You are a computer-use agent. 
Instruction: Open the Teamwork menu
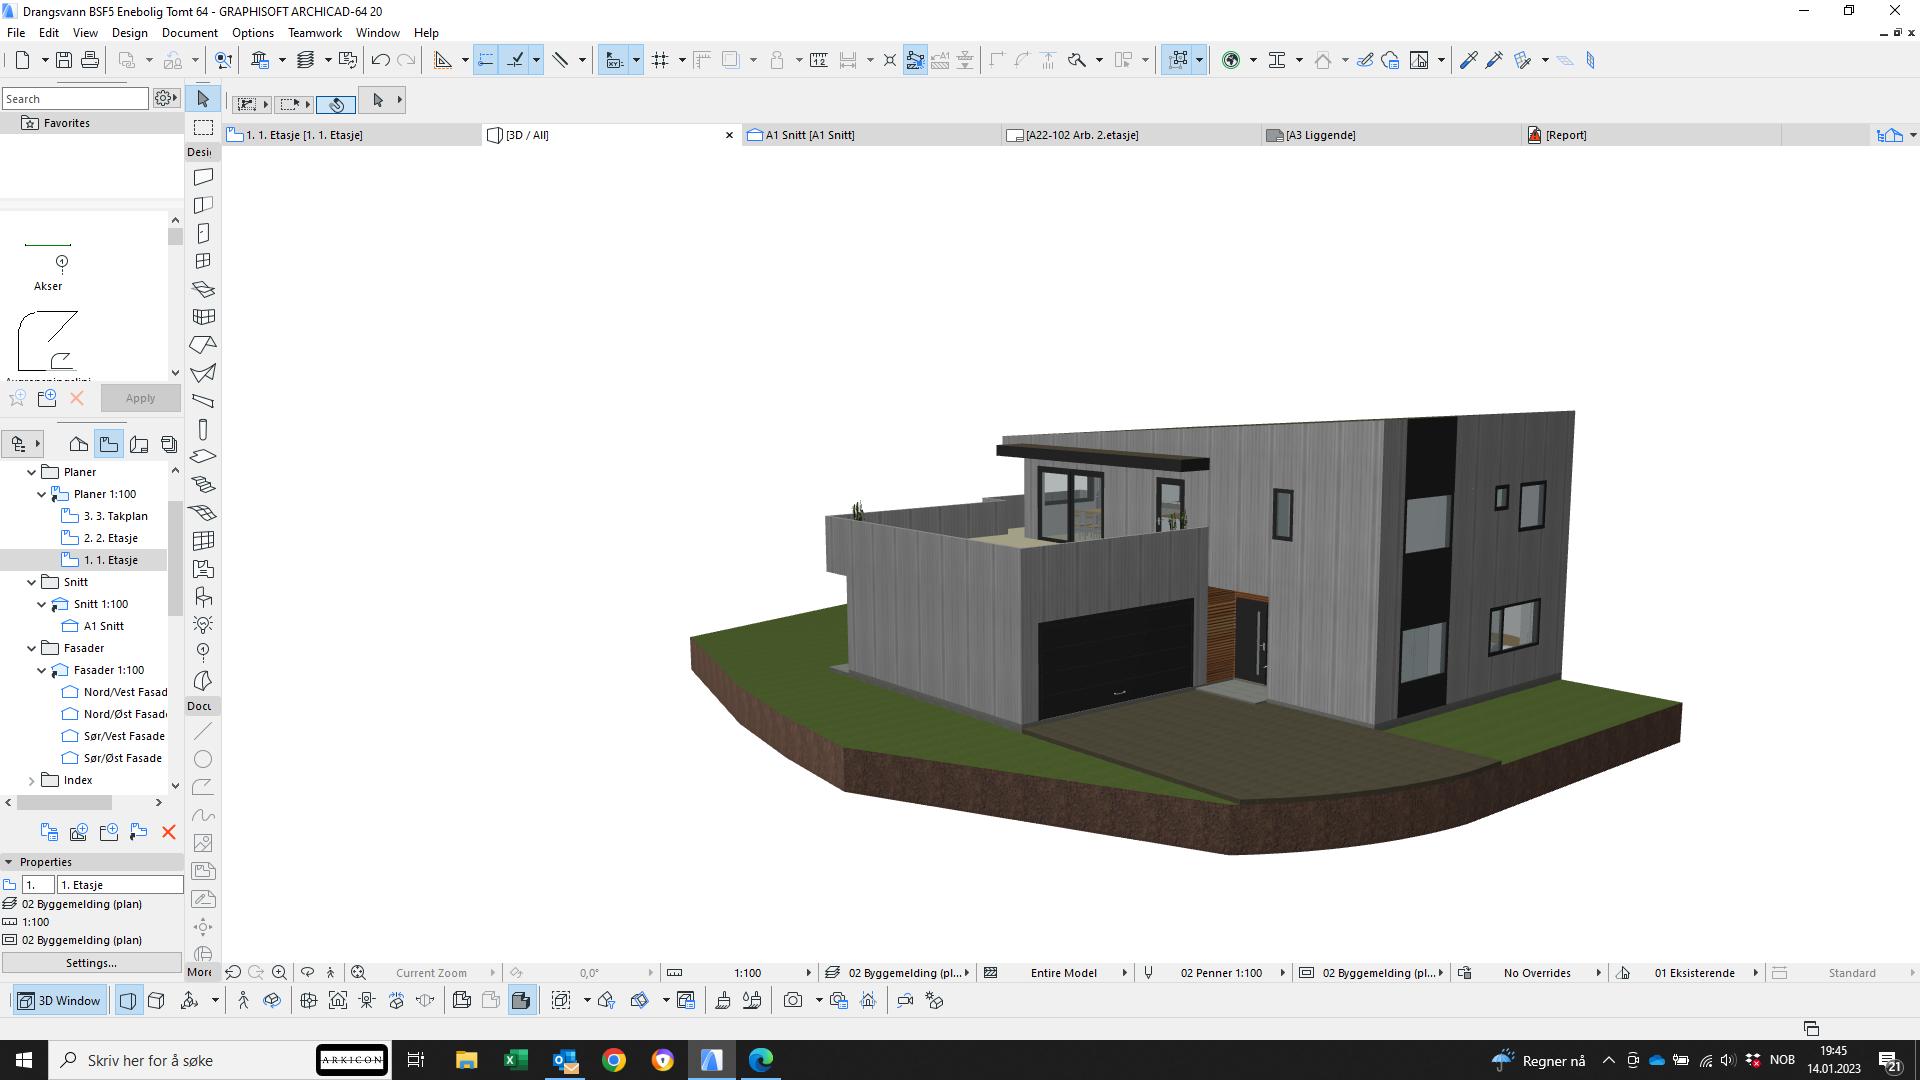(314, 33)
